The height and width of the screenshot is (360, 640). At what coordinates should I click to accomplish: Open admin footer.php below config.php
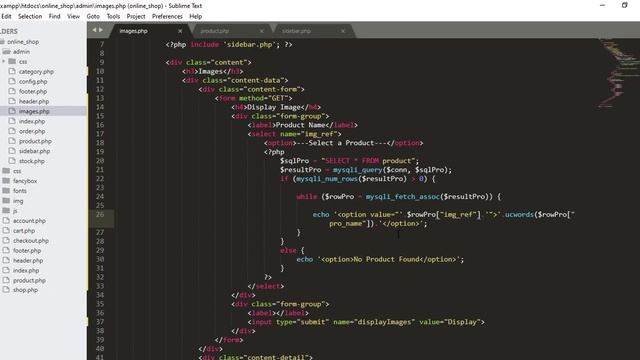[x=33, y=91]
